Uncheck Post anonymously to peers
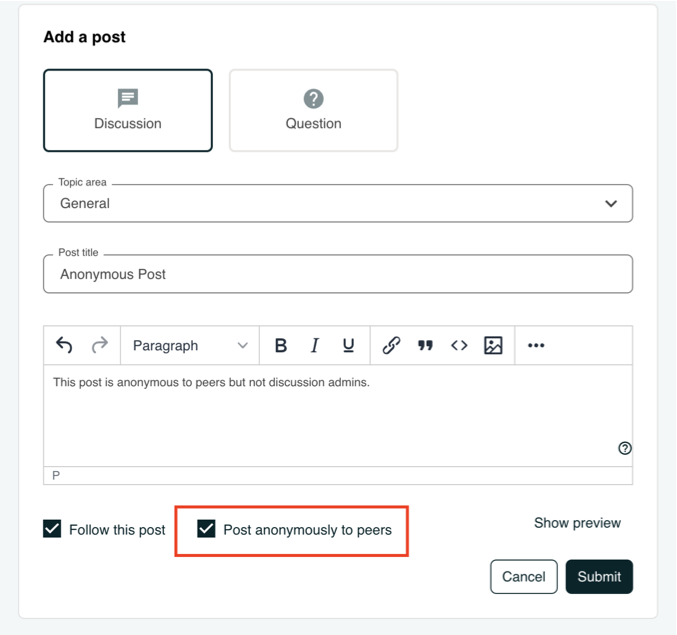Viewport: 677px width, 635px height. [x=207, y=529]
